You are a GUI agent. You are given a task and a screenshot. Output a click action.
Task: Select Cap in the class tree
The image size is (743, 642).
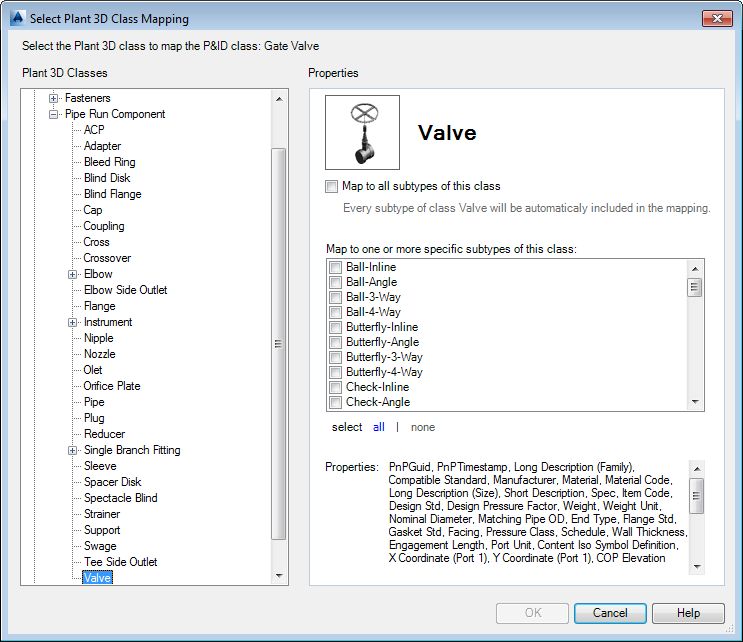[x=92, y=210]
